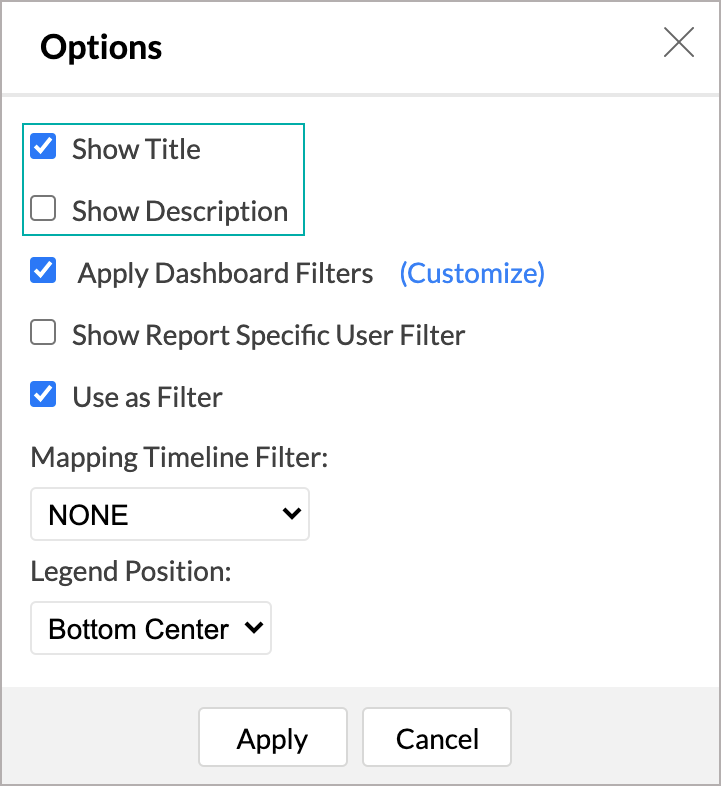Click the "Legend Position:" field label

(x=131, y=571)
